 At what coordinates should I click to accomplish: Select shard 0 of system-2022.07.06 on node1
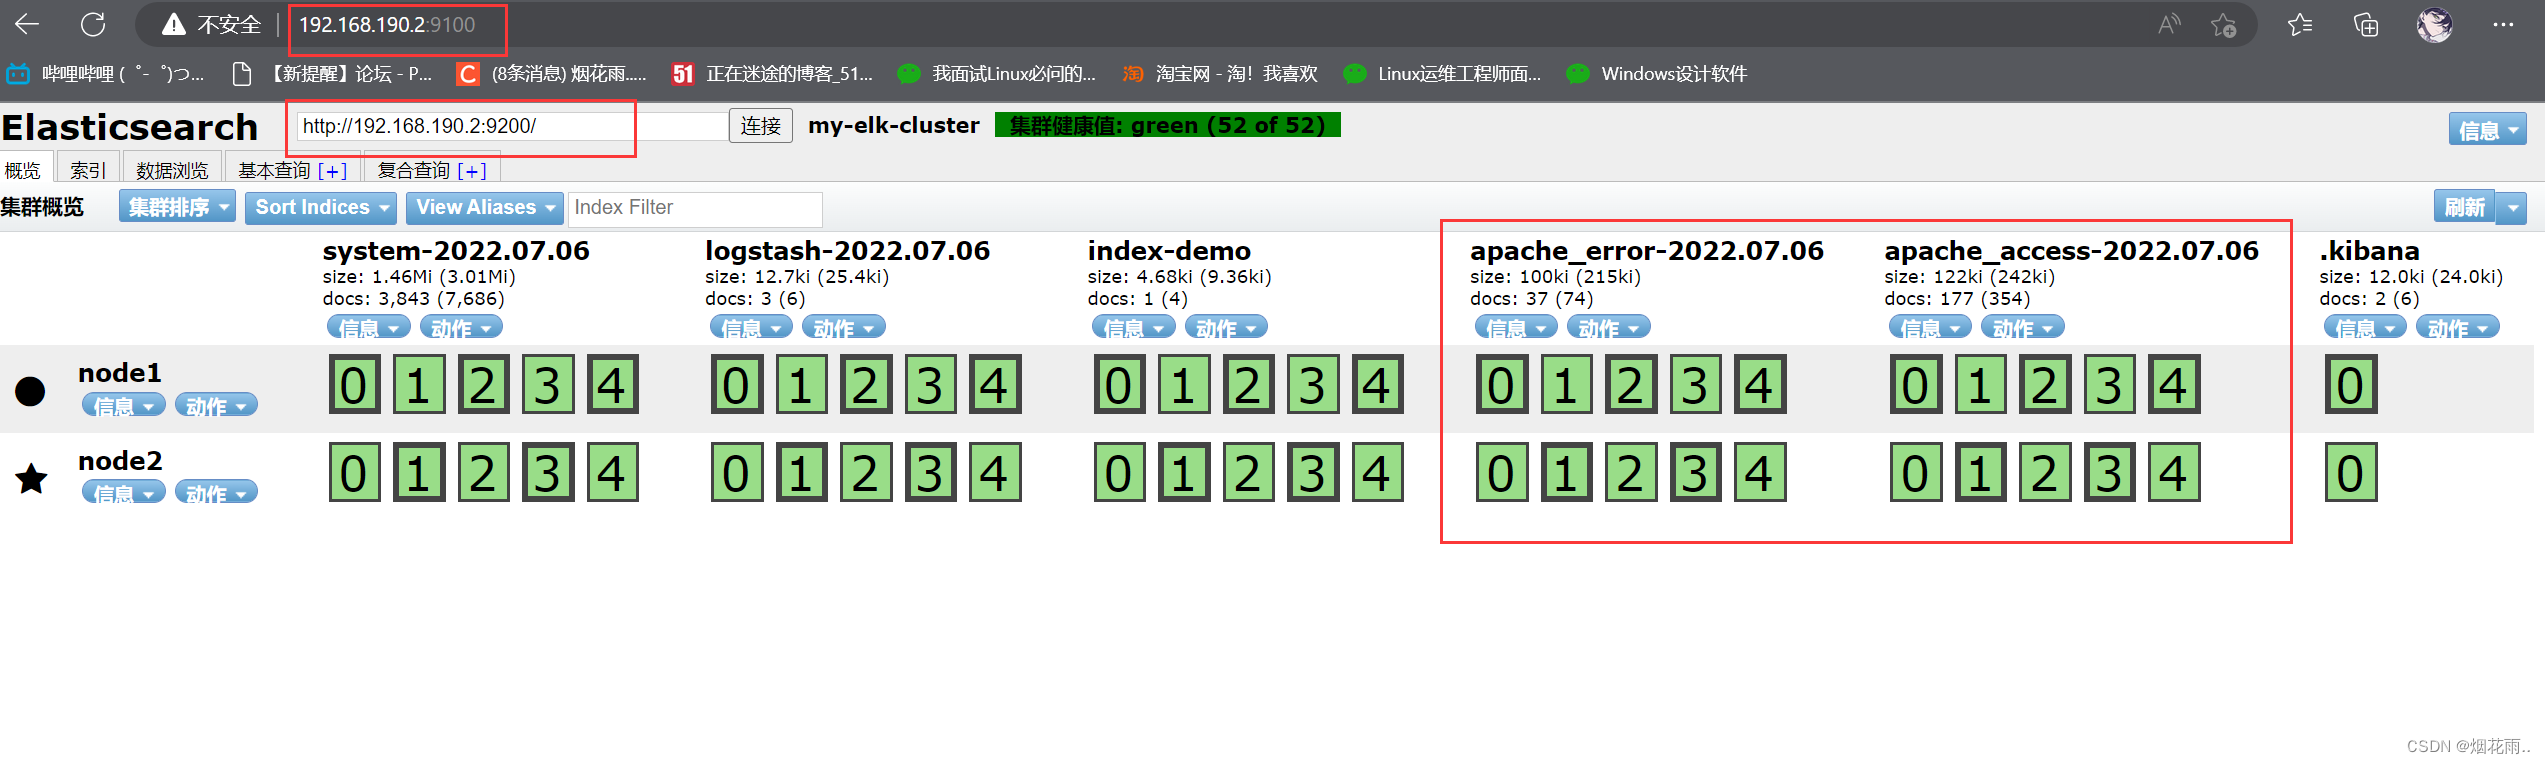point(354,384)
